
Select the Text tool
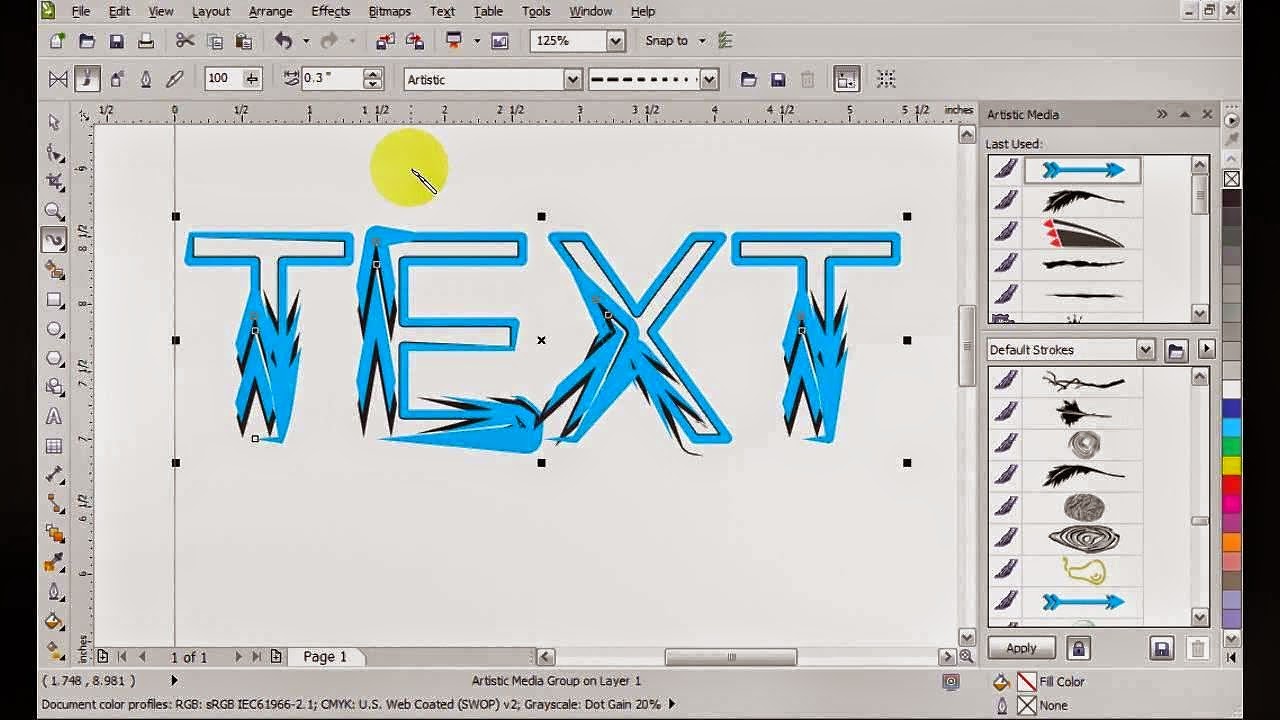(x=54, y=417)
